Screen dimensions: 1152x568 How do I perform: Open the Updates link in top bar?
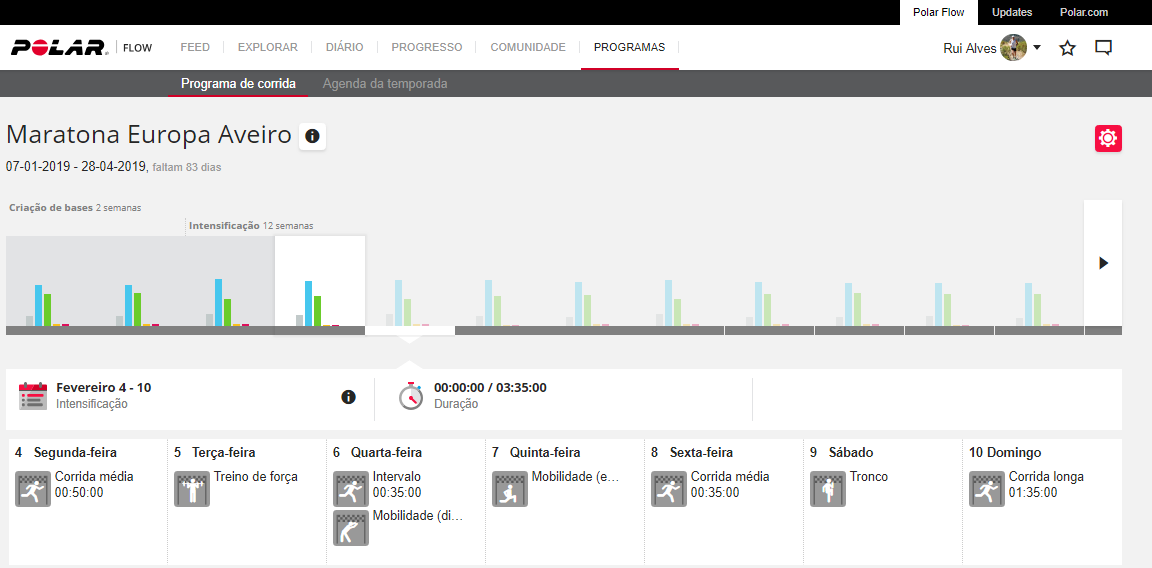[x=1011, y=12]
